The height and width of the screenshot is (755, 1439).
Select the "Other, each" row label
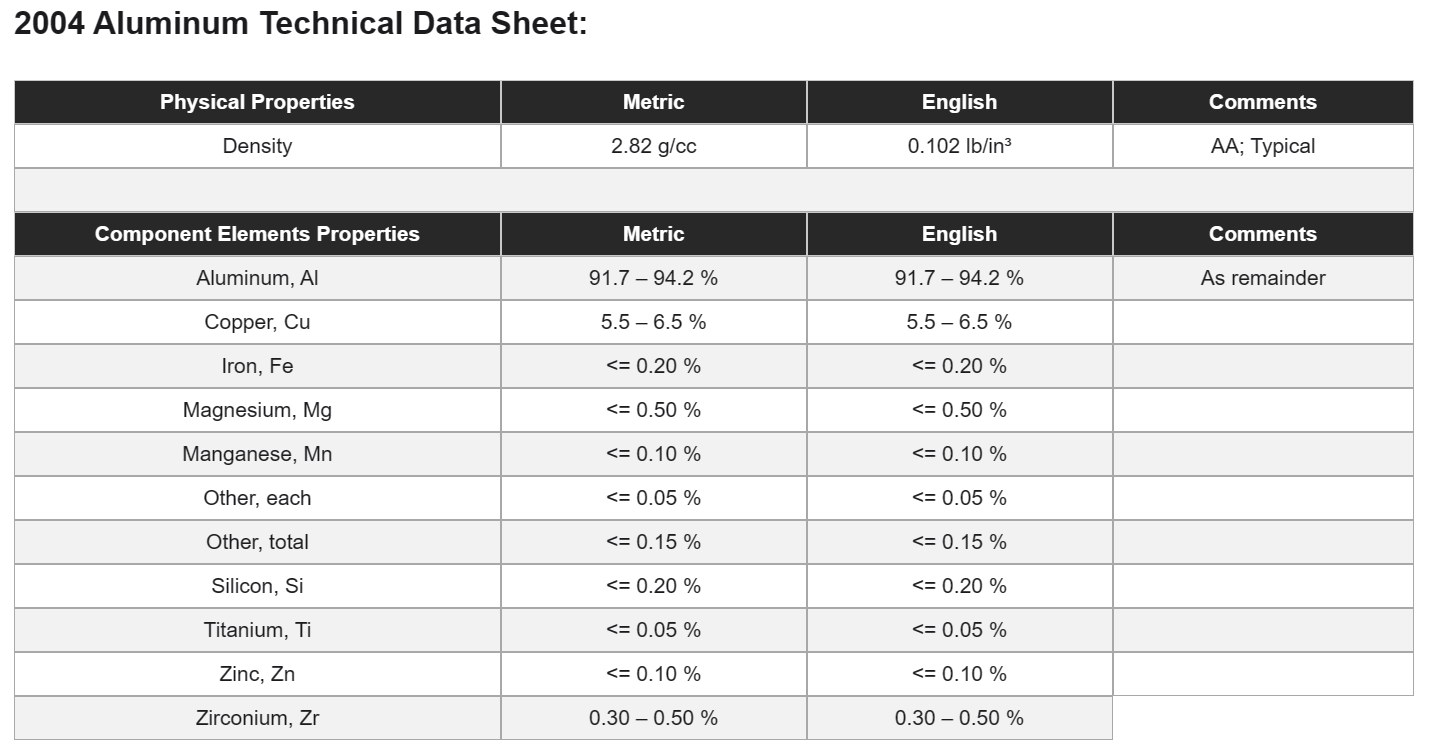click(x=257, y=498)
